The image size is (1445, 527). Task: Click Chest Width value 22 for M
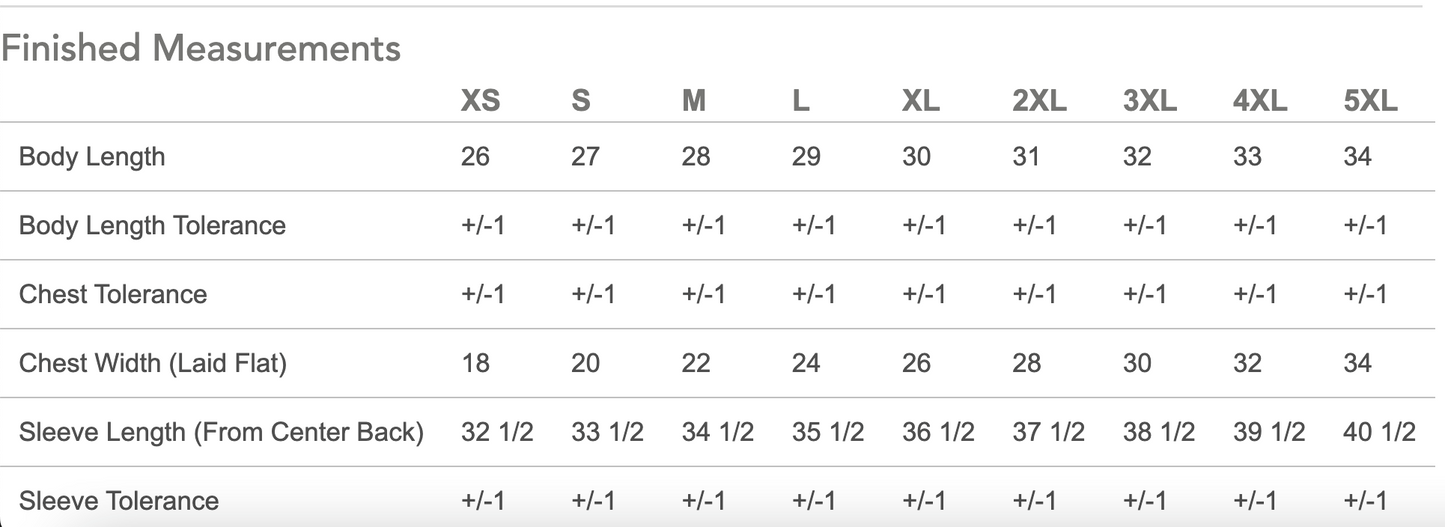point(696,363)
